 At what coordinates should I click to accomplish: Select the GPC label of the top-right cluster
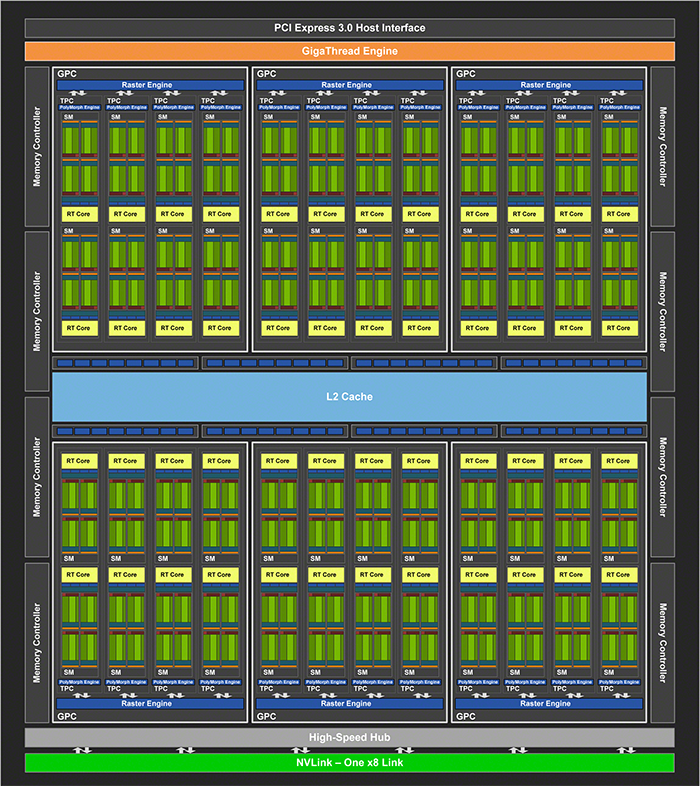pos(466,74)
